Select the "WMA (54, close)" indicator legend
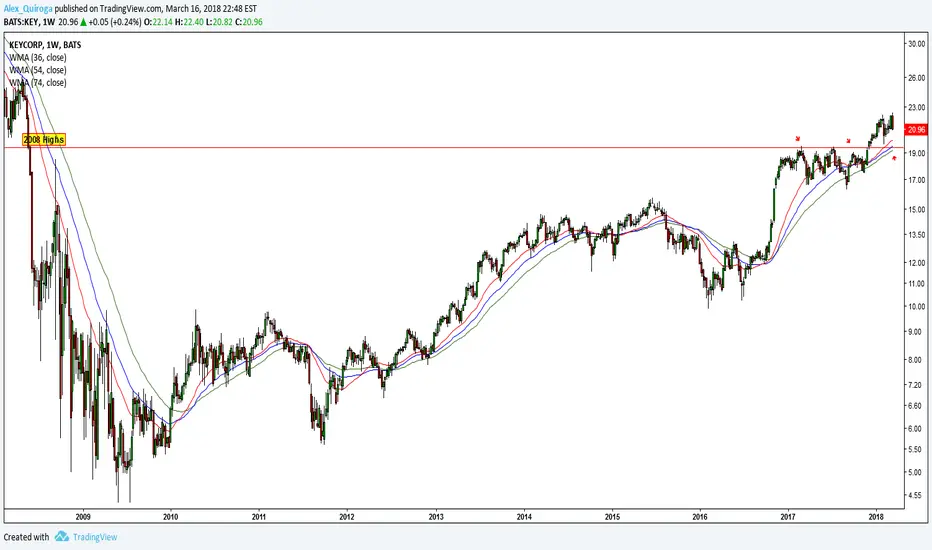The image size is (932, 550). 37,70
